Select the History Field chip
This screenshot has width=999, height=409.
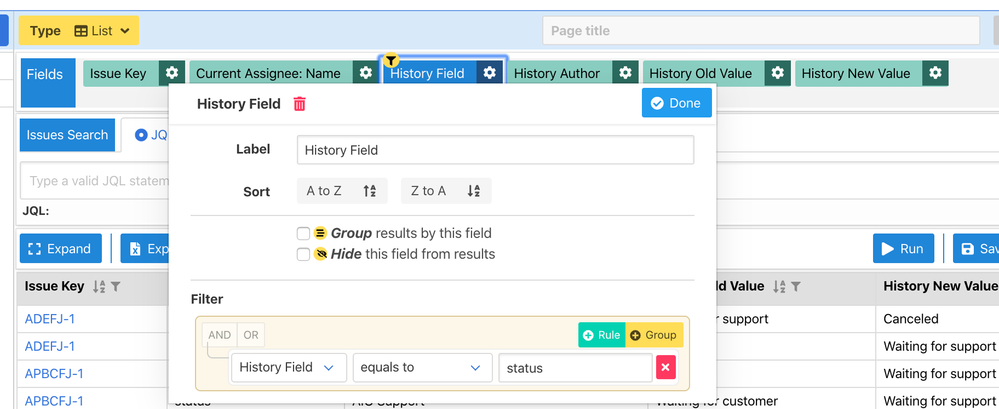tap(430, 73)
